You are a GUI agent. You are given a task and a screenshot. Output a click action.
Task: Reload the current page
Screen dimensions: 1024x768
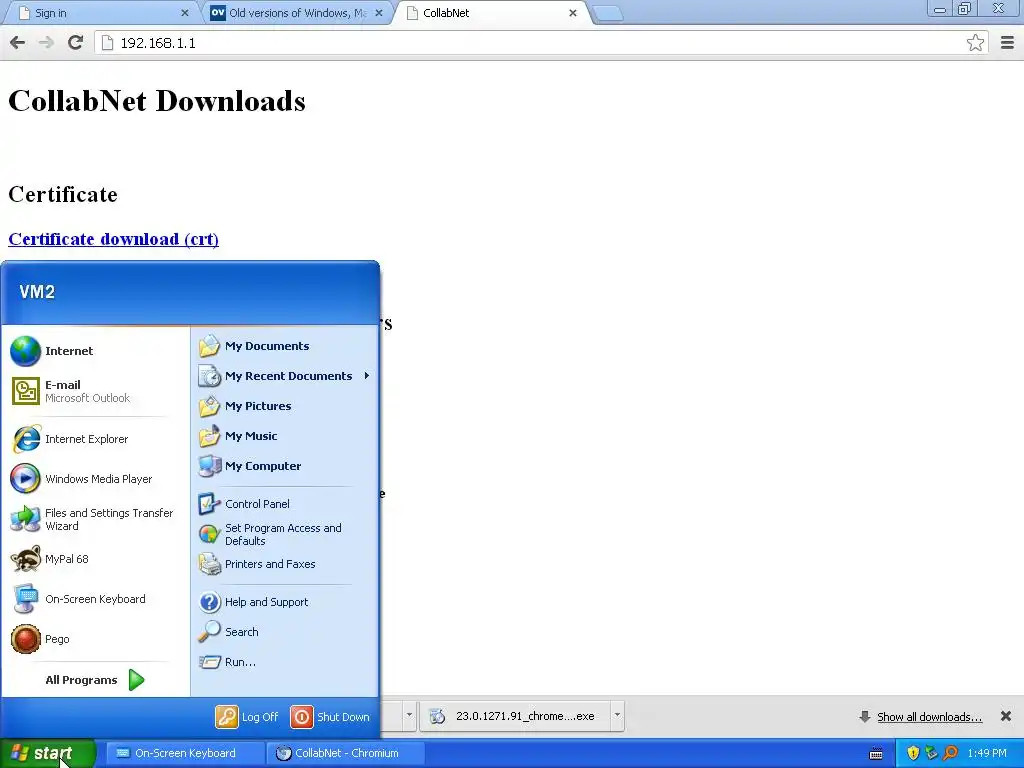click(75, 43)
